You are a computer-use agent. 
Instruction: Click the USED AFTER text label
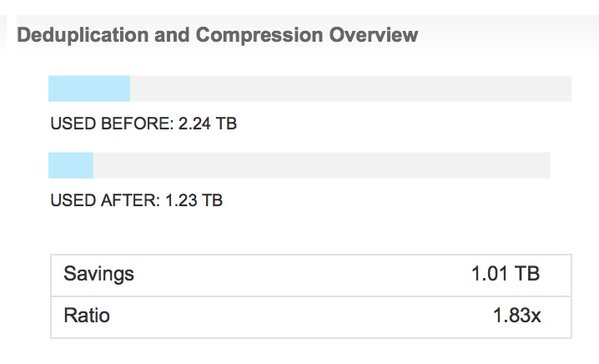point(105,201)
